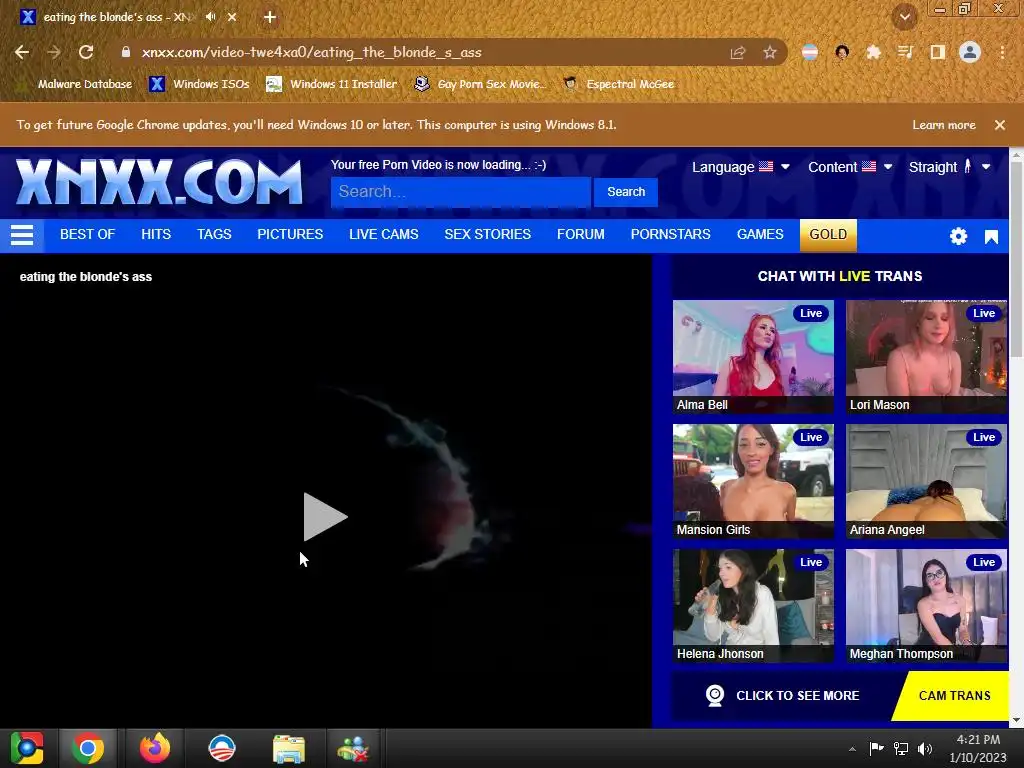Click the striped flag extension icon

tap(810, 52)
